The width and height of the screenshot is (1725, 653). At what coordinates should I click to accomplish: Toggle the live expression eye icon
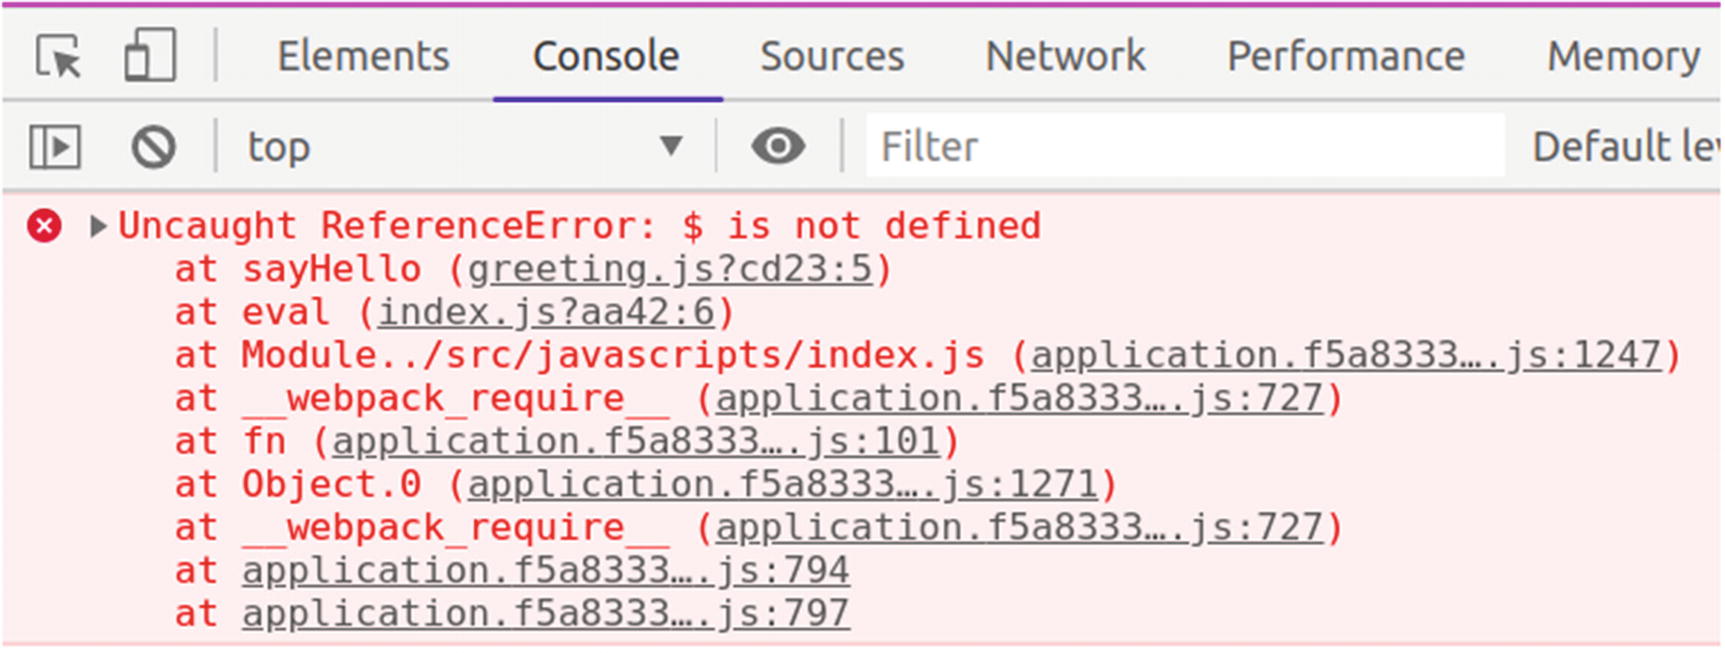pyautogui.click(x=778, y=147)
